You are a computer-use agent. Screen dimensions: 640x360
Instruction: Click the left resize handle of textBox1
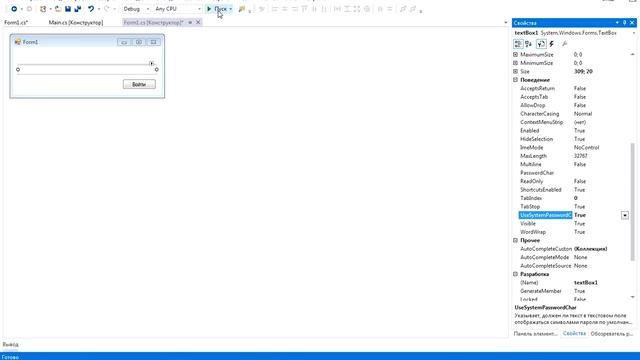(x=18, y=69)
